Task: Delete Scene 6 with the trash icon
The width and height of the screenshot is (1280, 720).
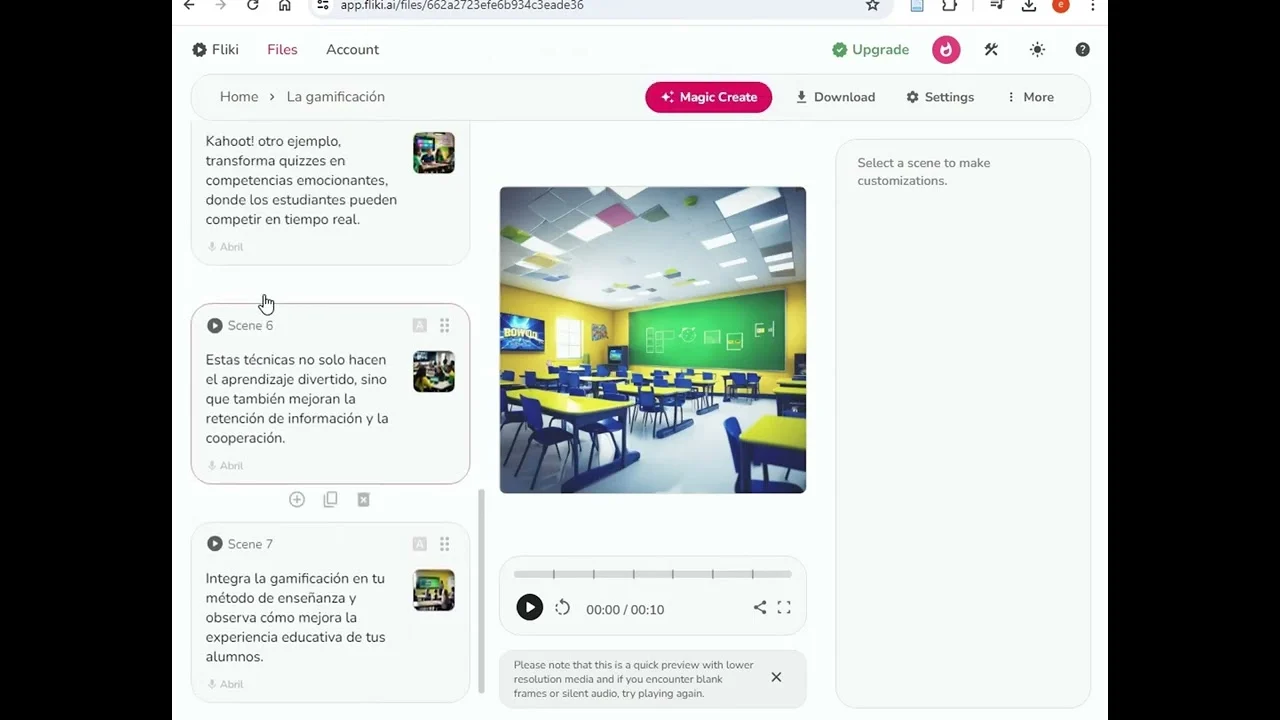Action: (364, 500)
